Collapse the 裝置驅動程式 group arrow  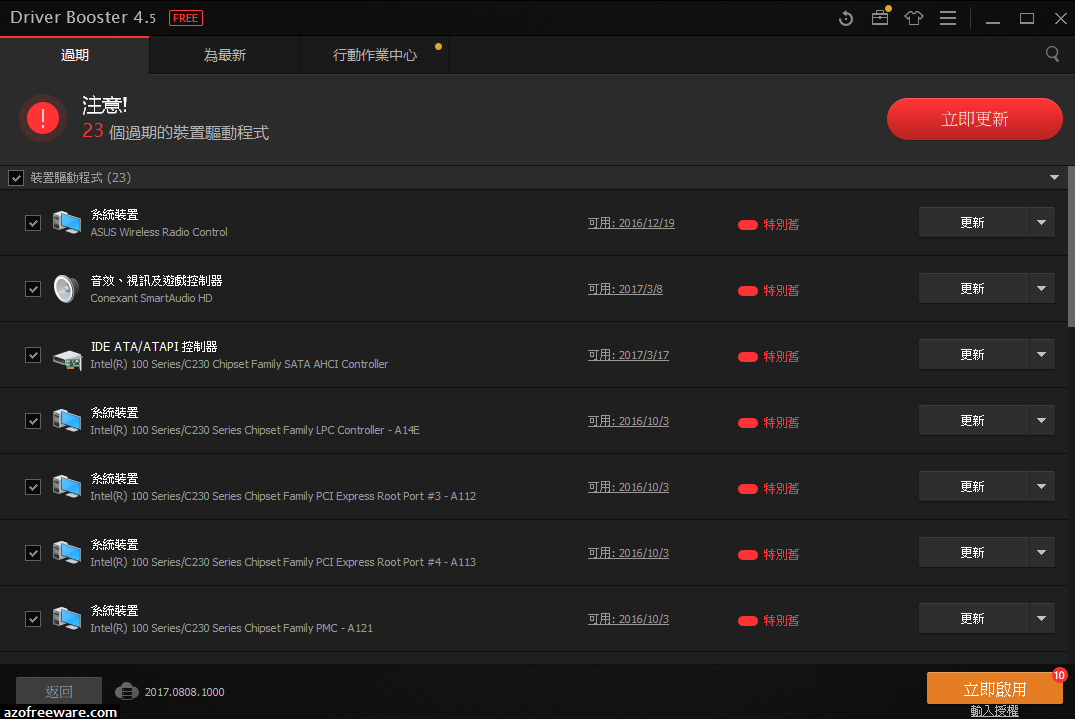(x=1054, y=178)
